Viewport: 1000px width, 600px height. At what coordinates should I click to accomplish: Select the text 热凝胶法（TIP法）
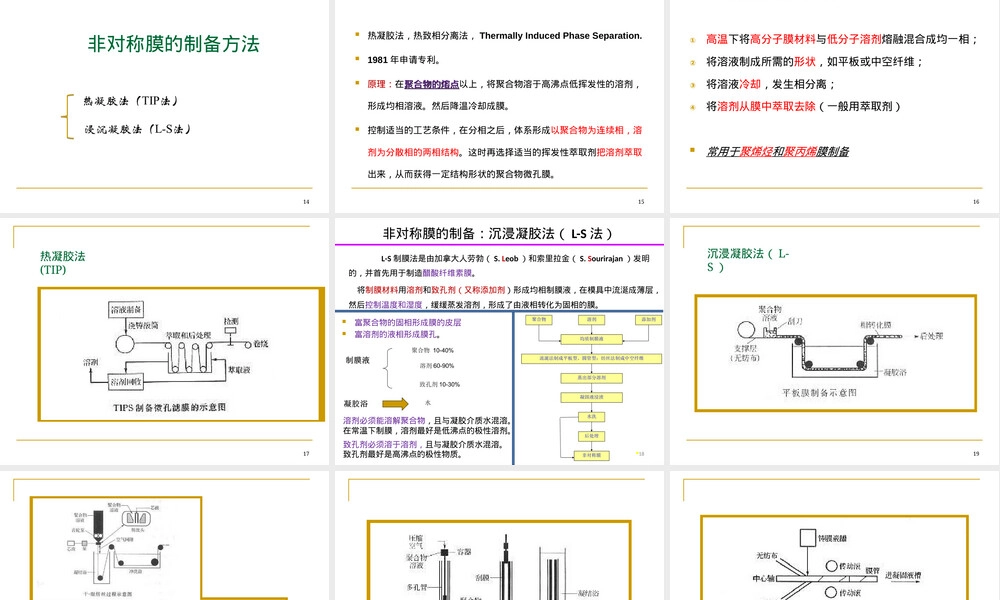(x=131, y=101)
